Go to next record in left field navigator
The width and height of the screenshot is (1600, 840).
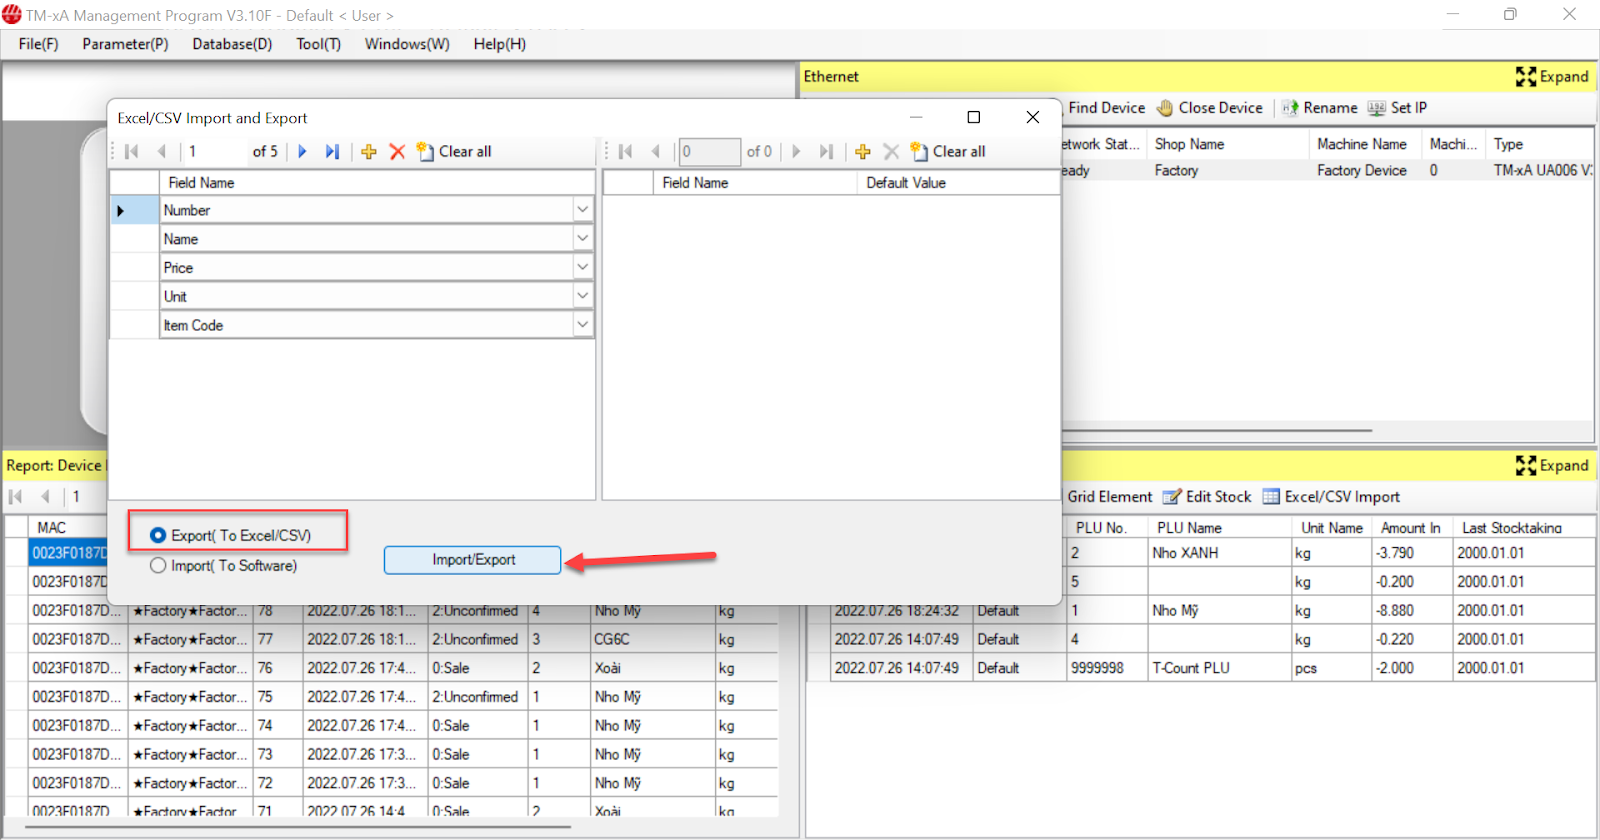tap(302, 152)
